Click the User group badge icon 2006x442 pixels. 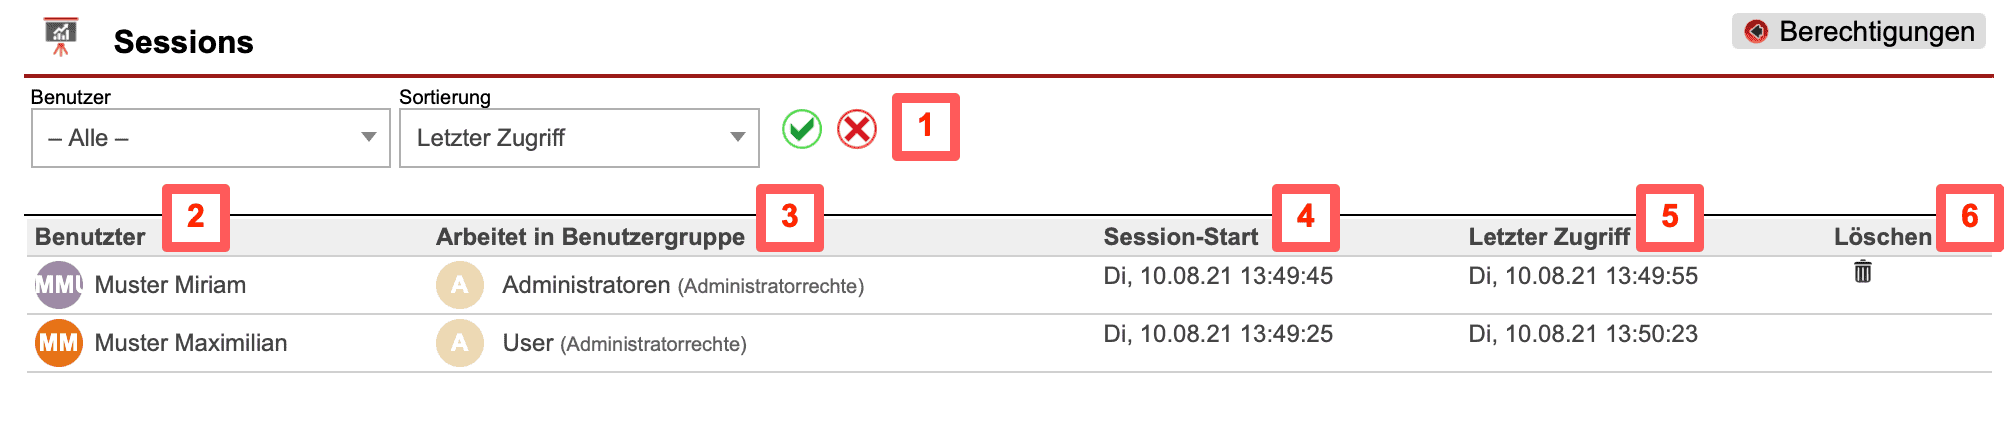[x=460, y=343]
